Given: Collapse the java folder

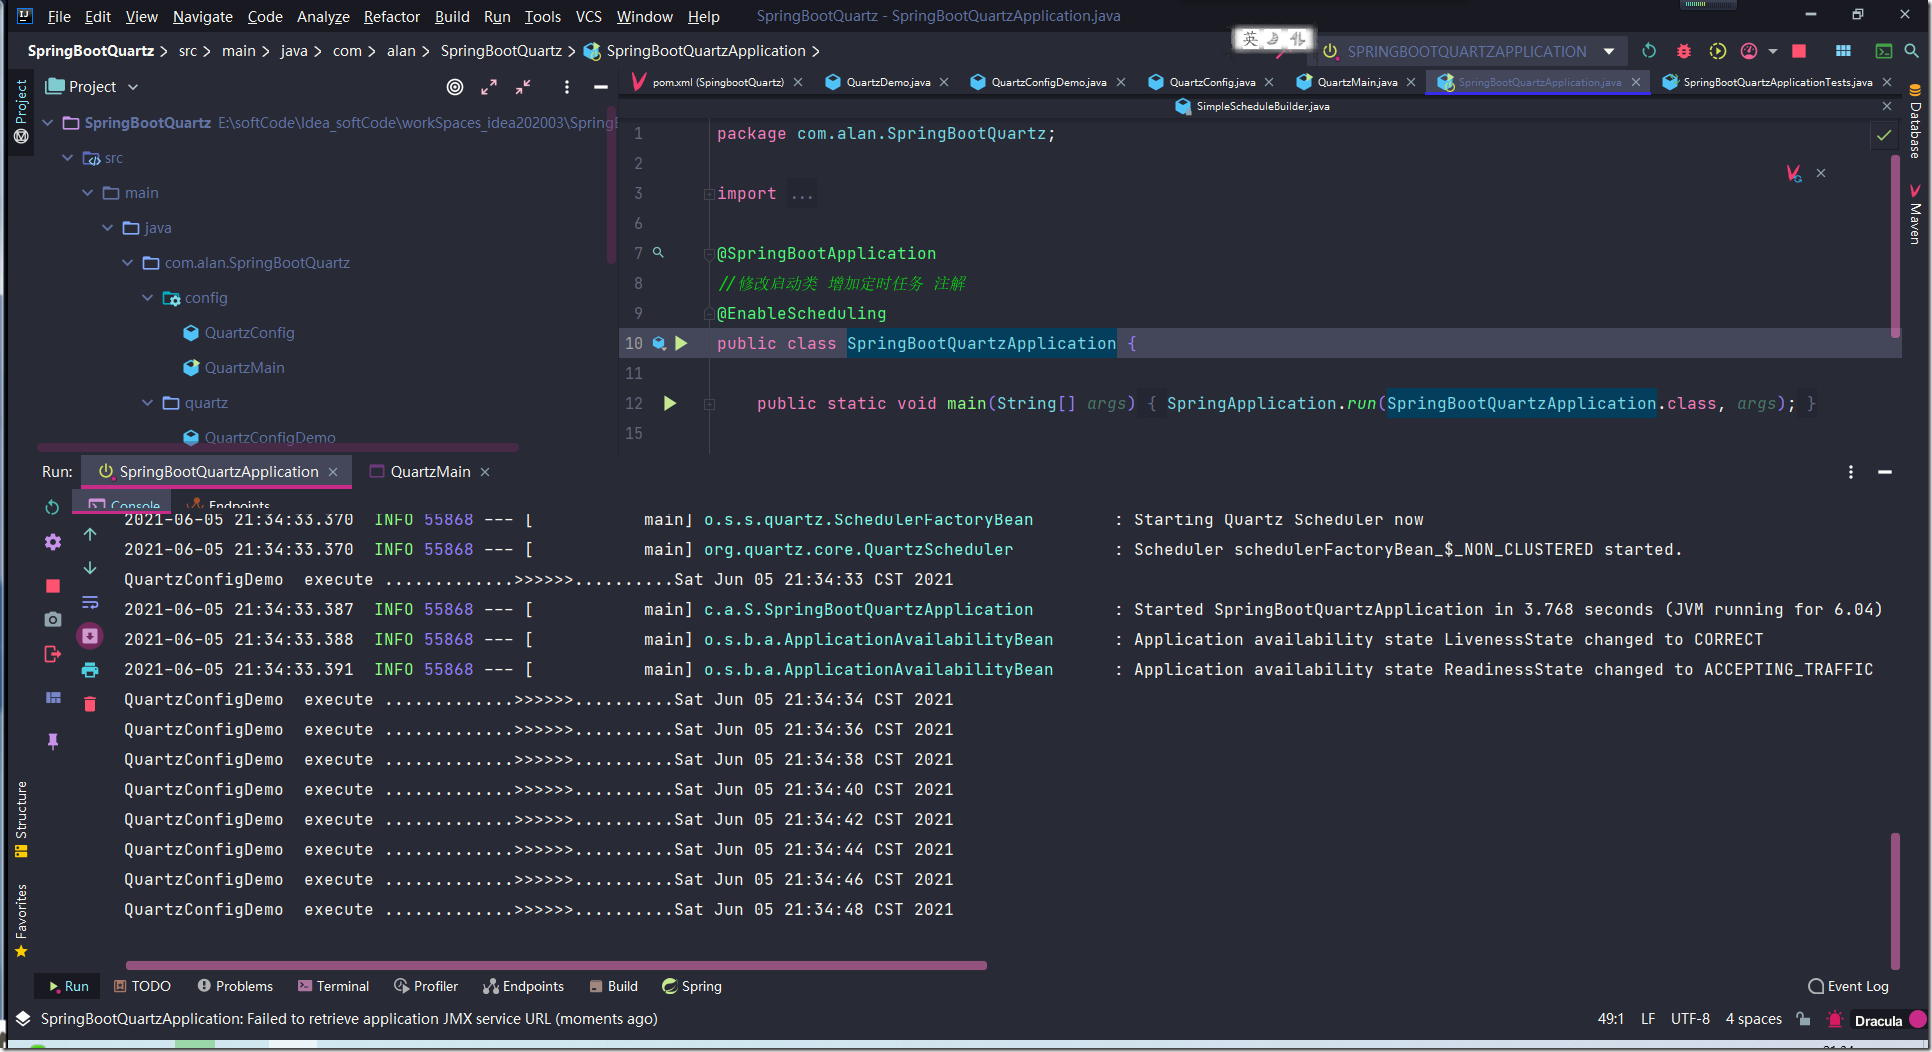Looking at the screenshot, I should [x=108, y=228].
